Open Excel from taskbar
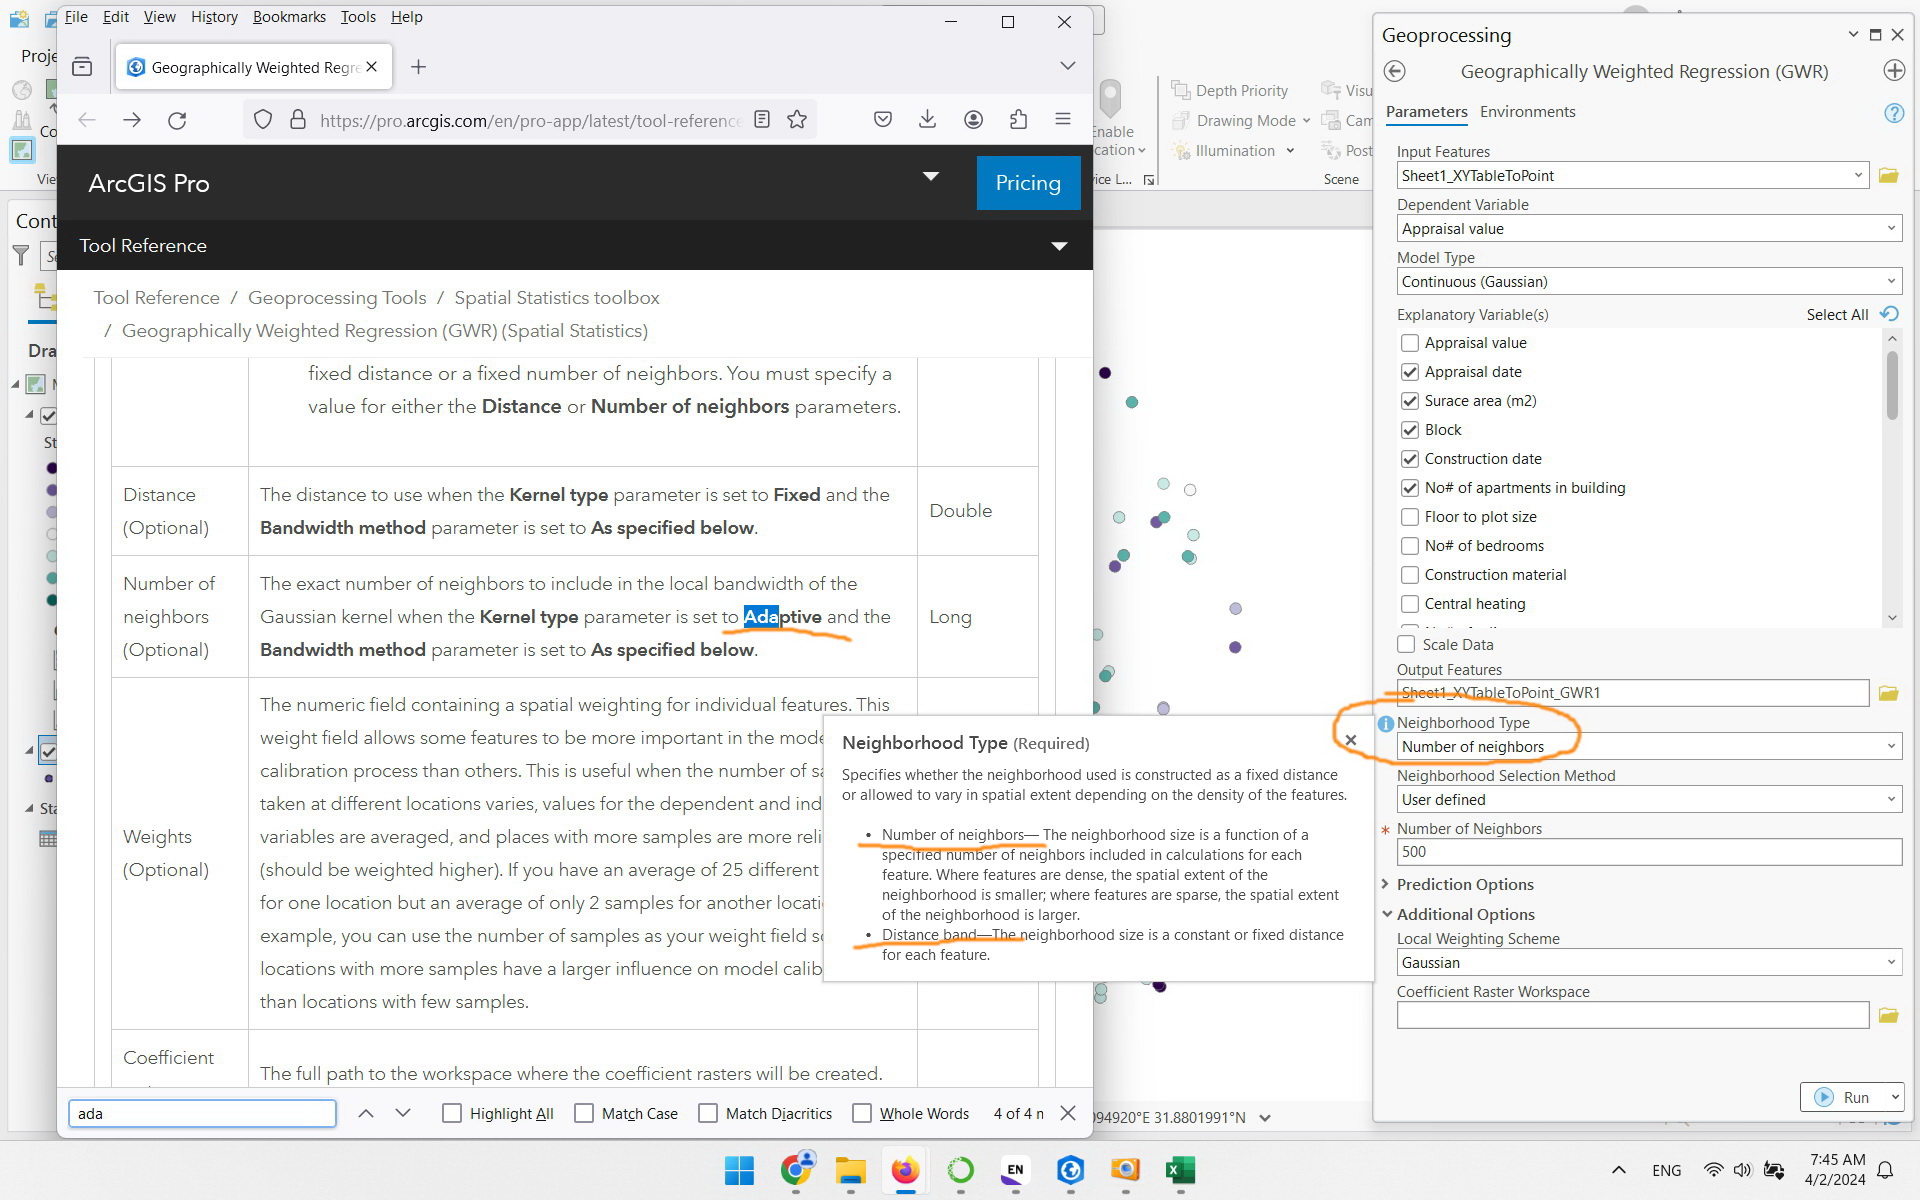Viewport: 1920px width, 1200px height. point(1180,1170)
